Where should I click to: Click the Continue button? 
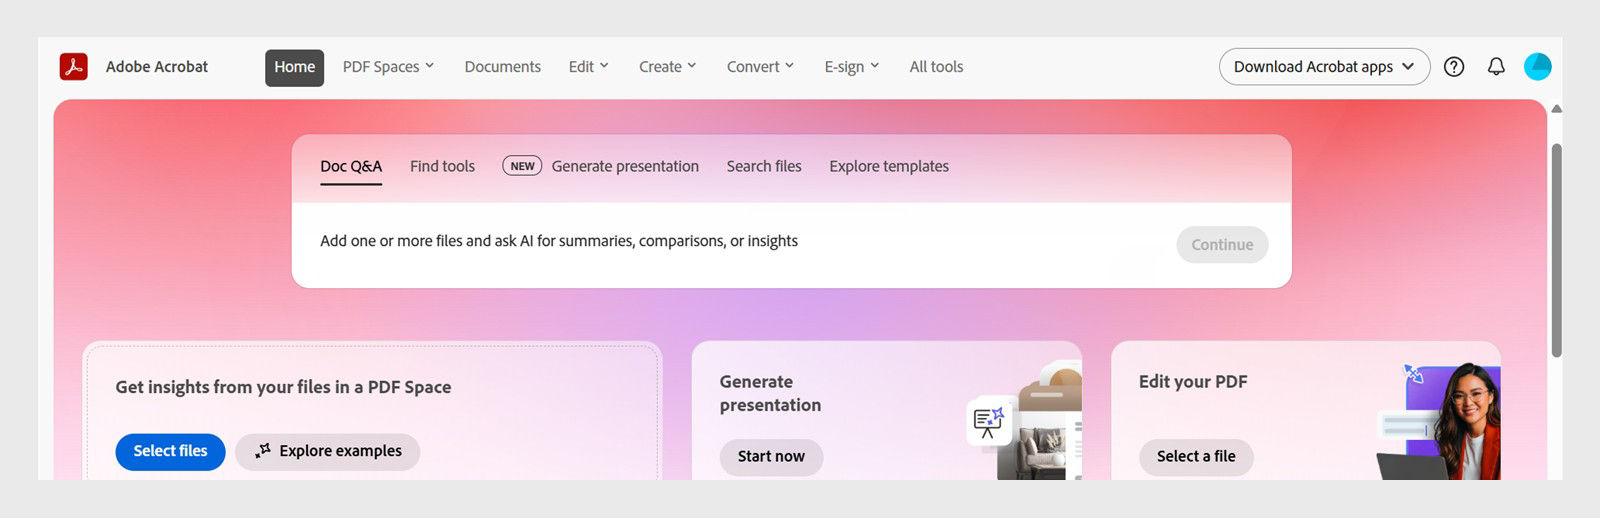coord(1222,245)
